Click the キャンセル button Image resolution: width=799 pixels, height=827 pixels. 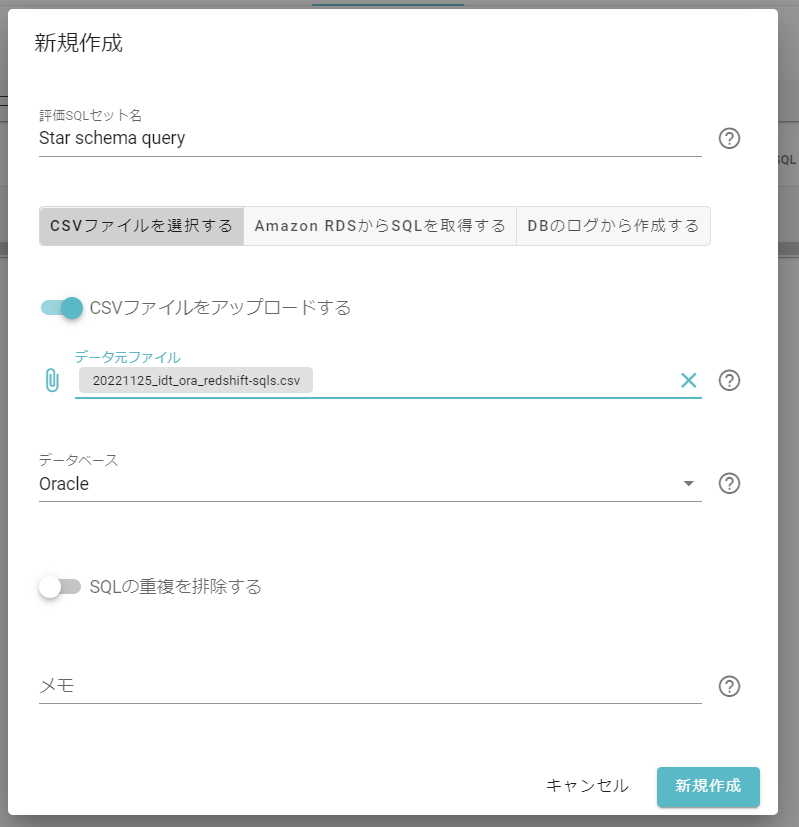(587, 786)
